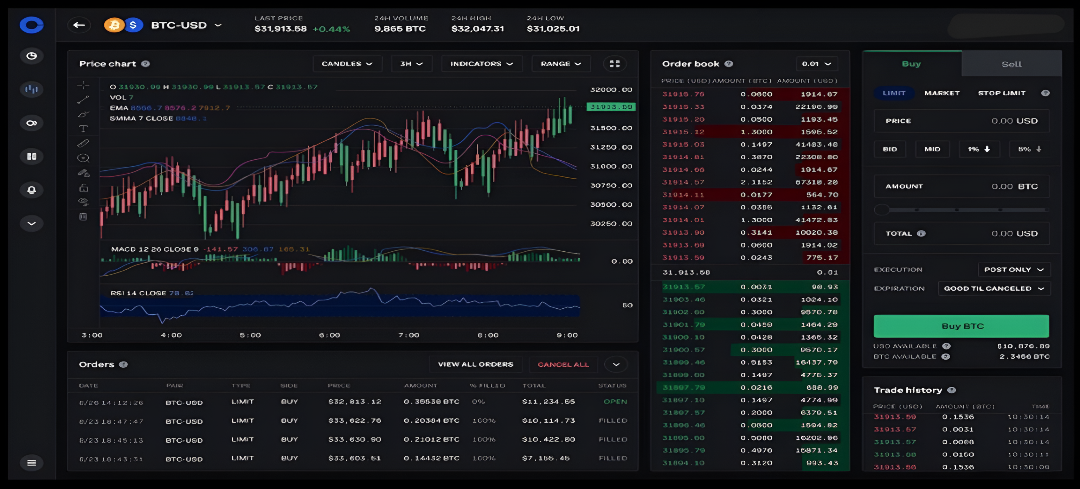Select order book ask price 31915.75

(683, 94)
